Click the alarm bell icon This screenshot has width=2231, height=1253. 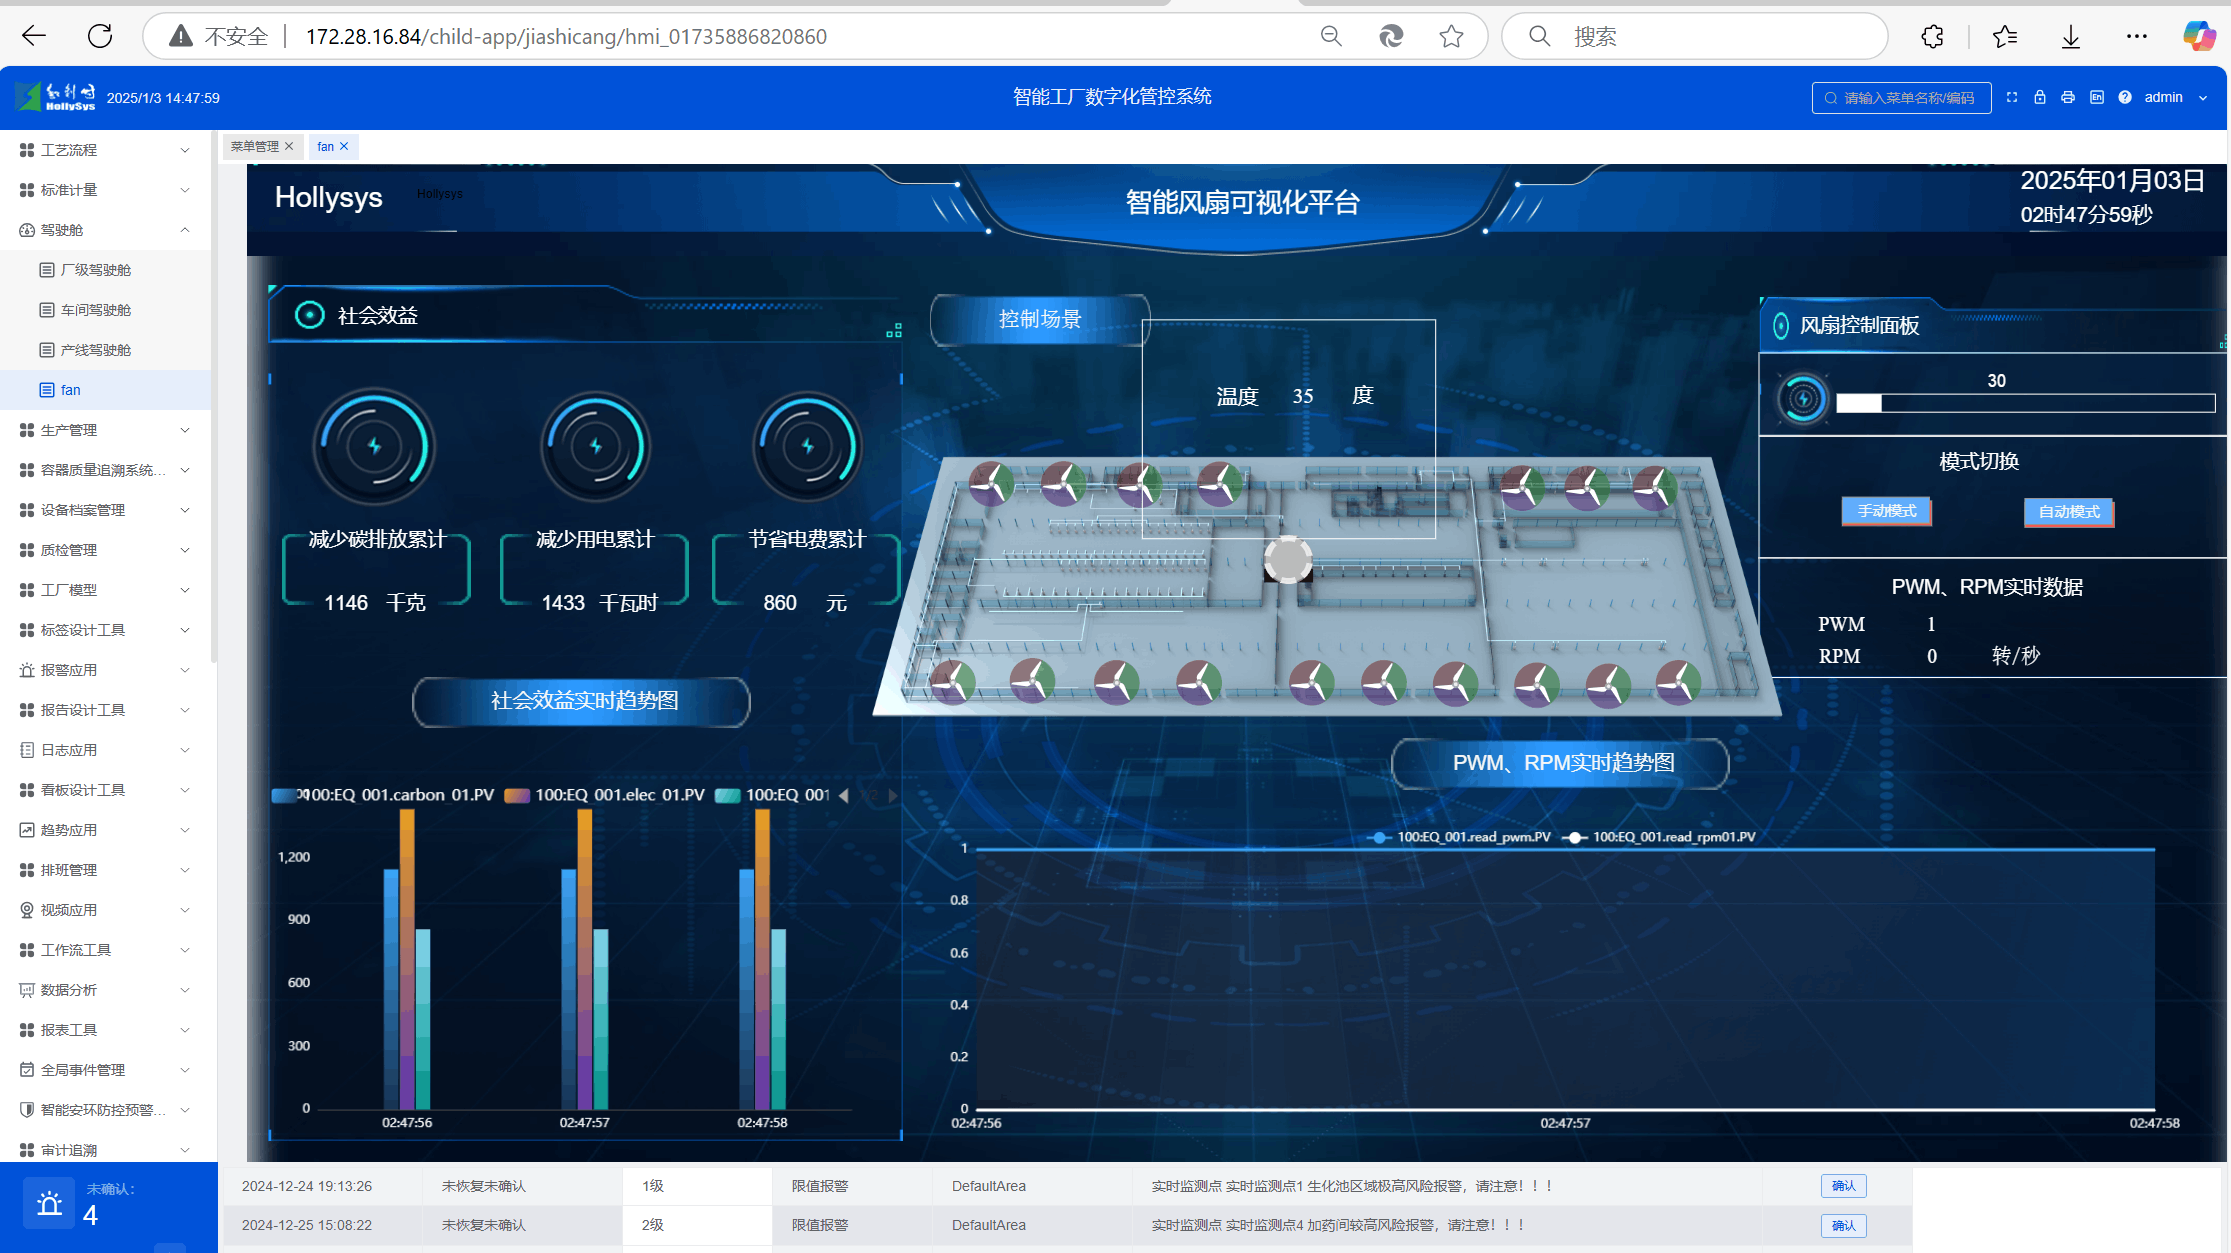[49, 1203]
